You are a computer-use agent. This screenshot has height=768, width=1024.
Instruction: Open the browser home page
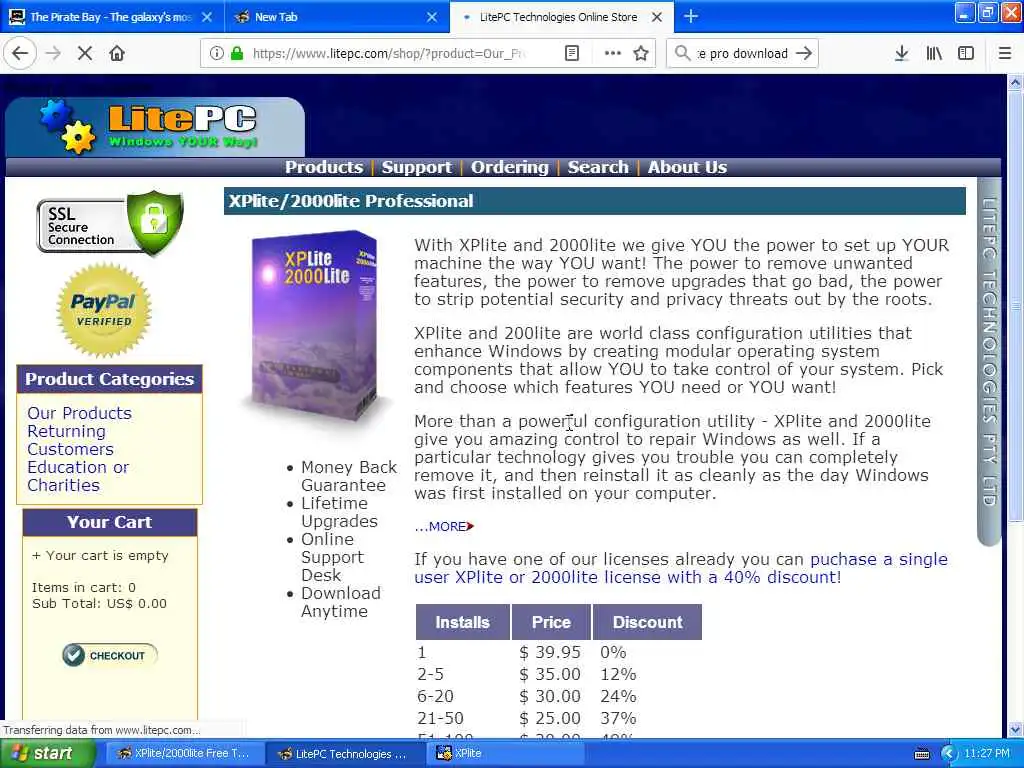(117, 54)
